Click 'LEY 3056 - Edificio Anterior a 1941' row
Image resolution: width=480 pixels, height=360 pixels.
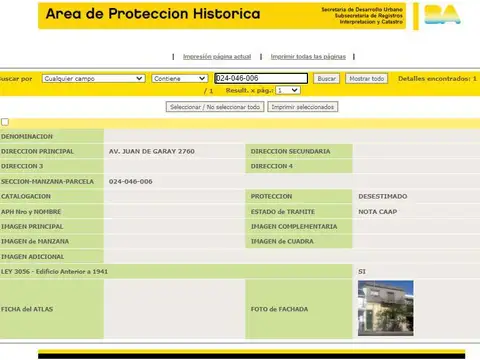click(x=176, y=272)
